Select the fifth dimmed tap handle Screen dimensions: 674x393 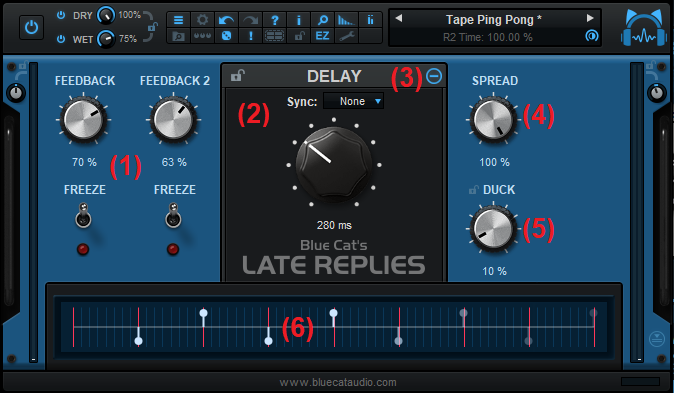coord(398,341)
